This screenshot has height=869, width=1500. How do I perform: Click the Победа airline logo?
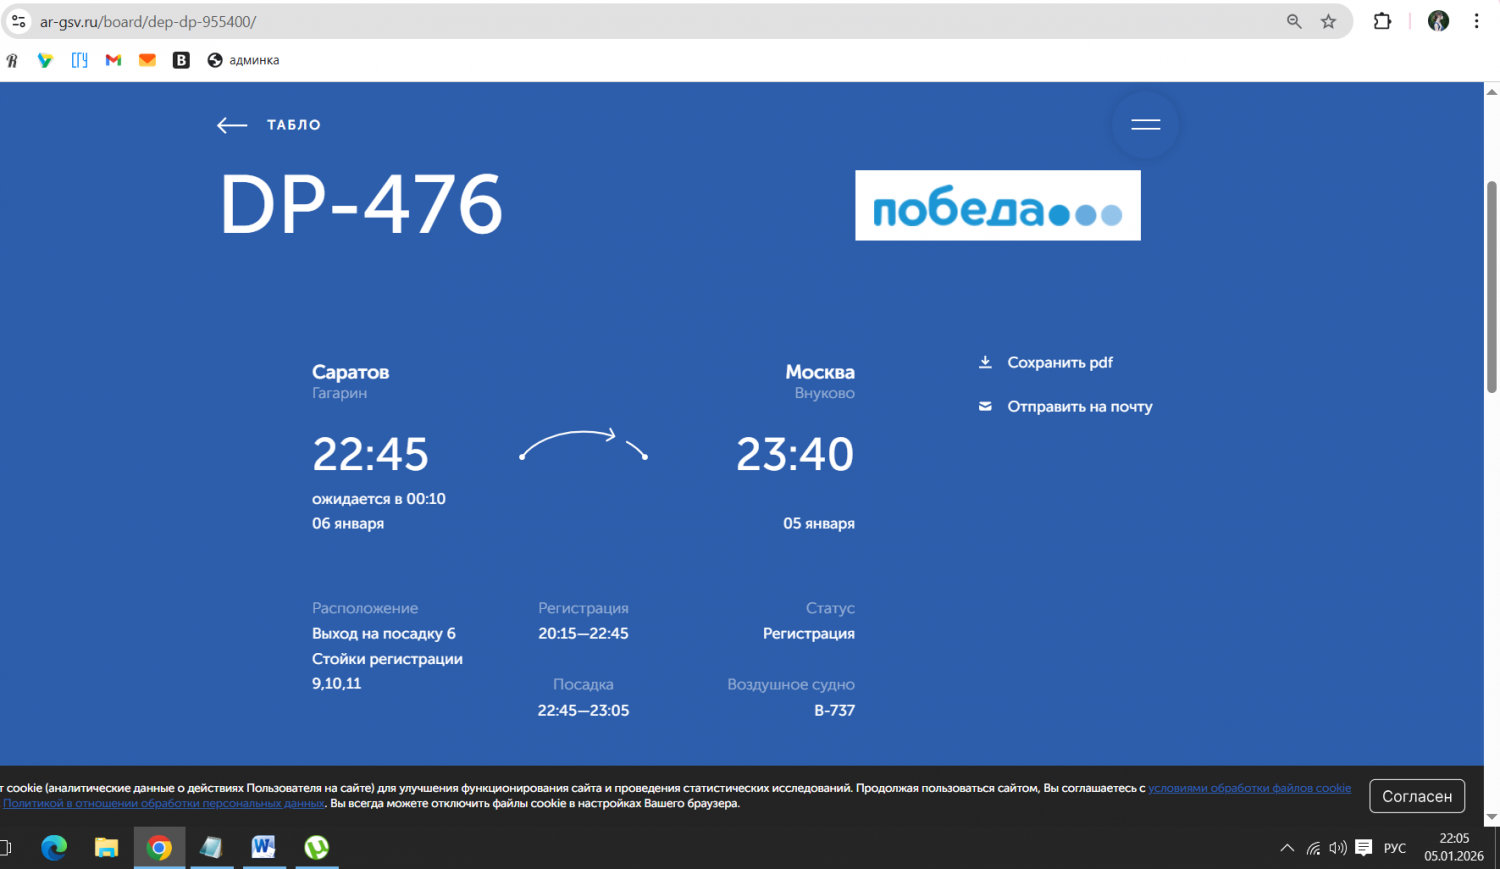coord(997,205)
